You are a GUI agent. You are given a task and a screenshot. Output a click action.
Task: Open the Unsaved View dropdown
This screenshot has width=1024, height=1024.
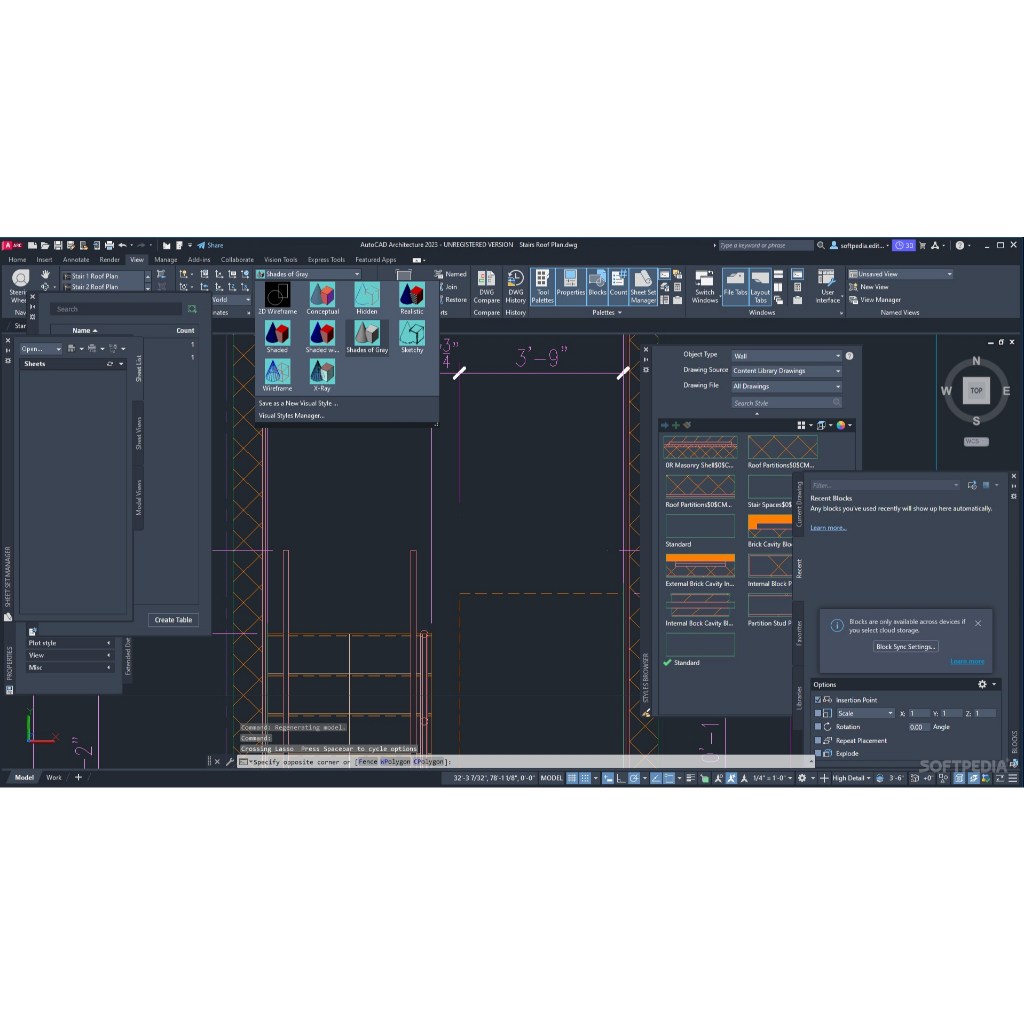tap(900, 274)
